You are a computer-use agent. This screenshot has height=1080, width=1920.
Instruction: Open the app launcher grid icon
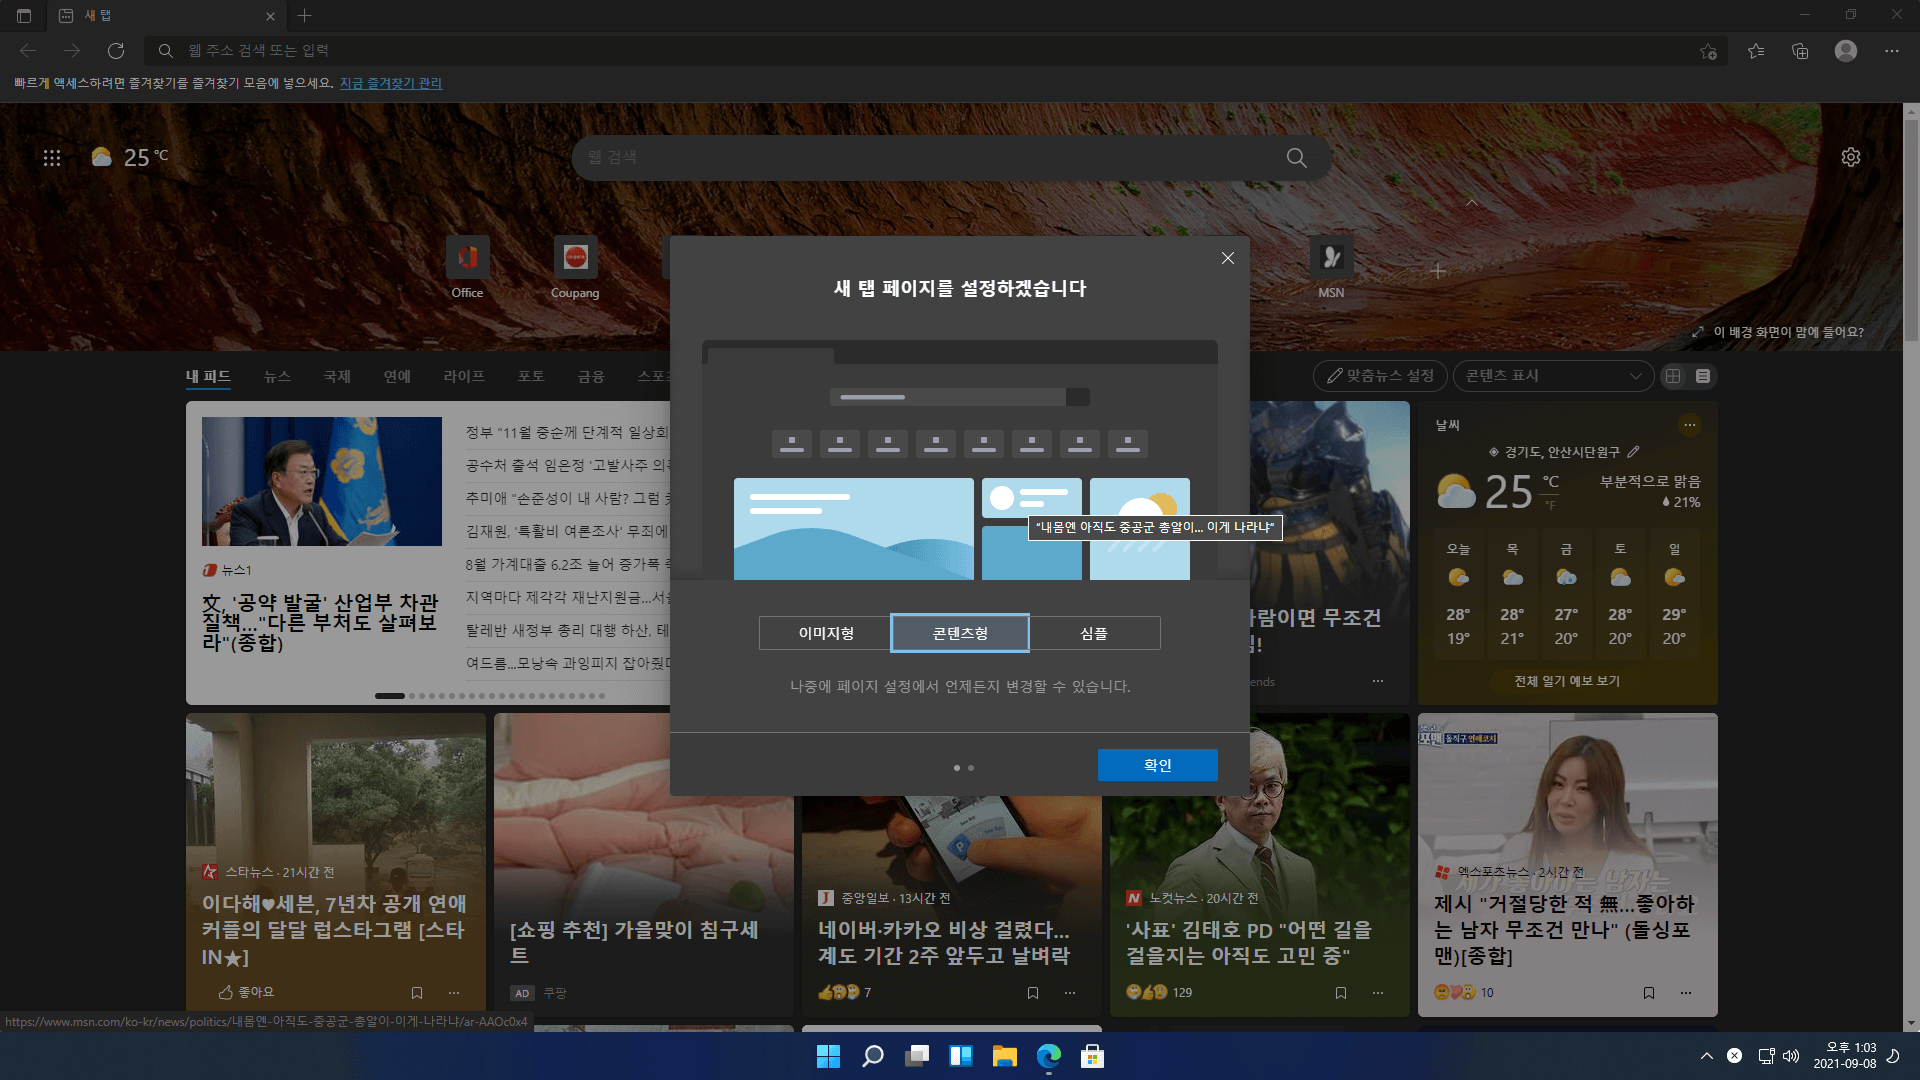click(x=52, y=157)
